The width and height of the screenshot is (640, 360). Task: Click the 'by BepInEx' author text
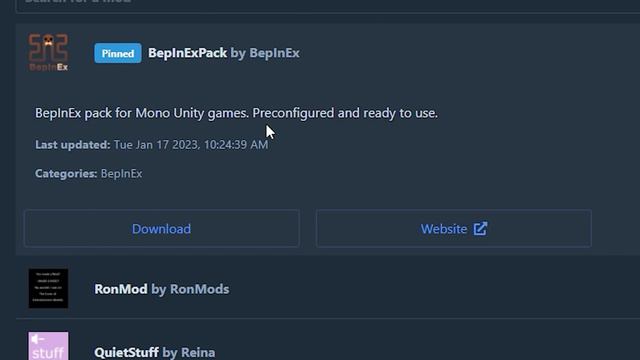265,53
